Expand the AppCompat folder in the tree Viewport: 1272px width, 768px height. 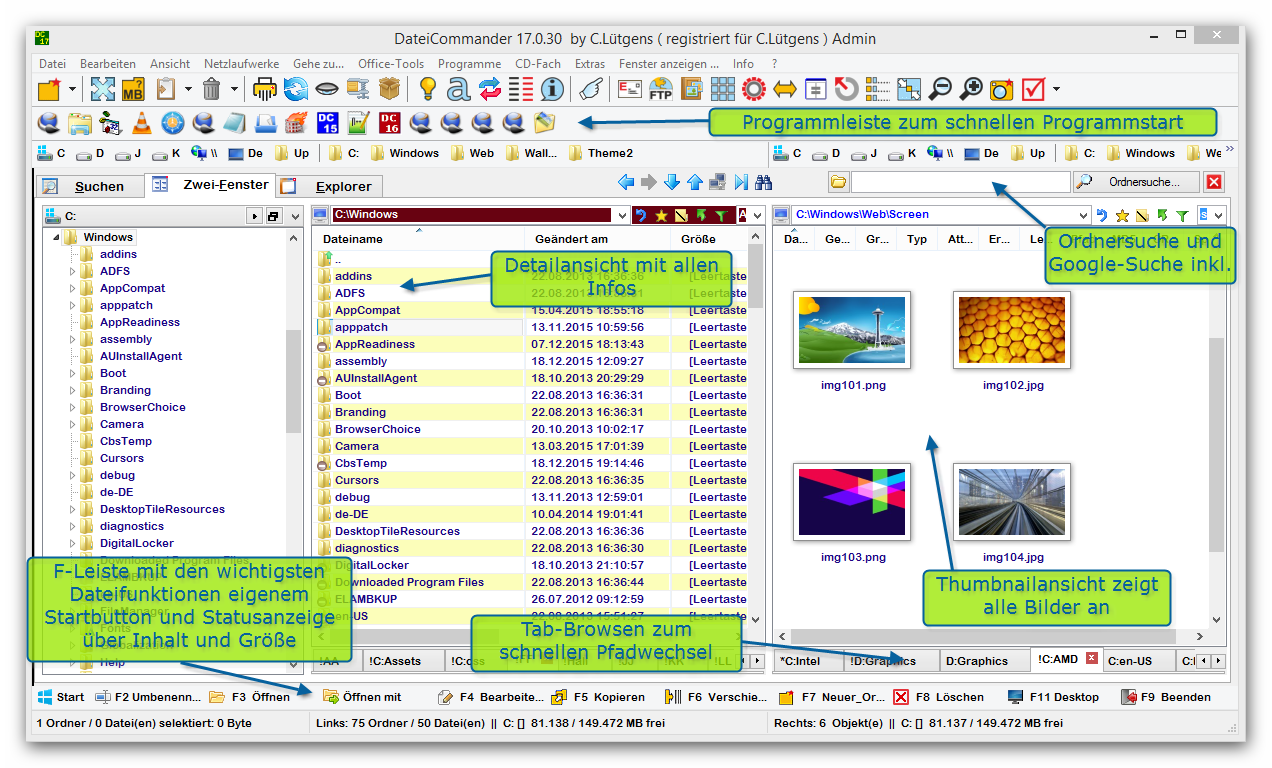click(x=72, y=289)
